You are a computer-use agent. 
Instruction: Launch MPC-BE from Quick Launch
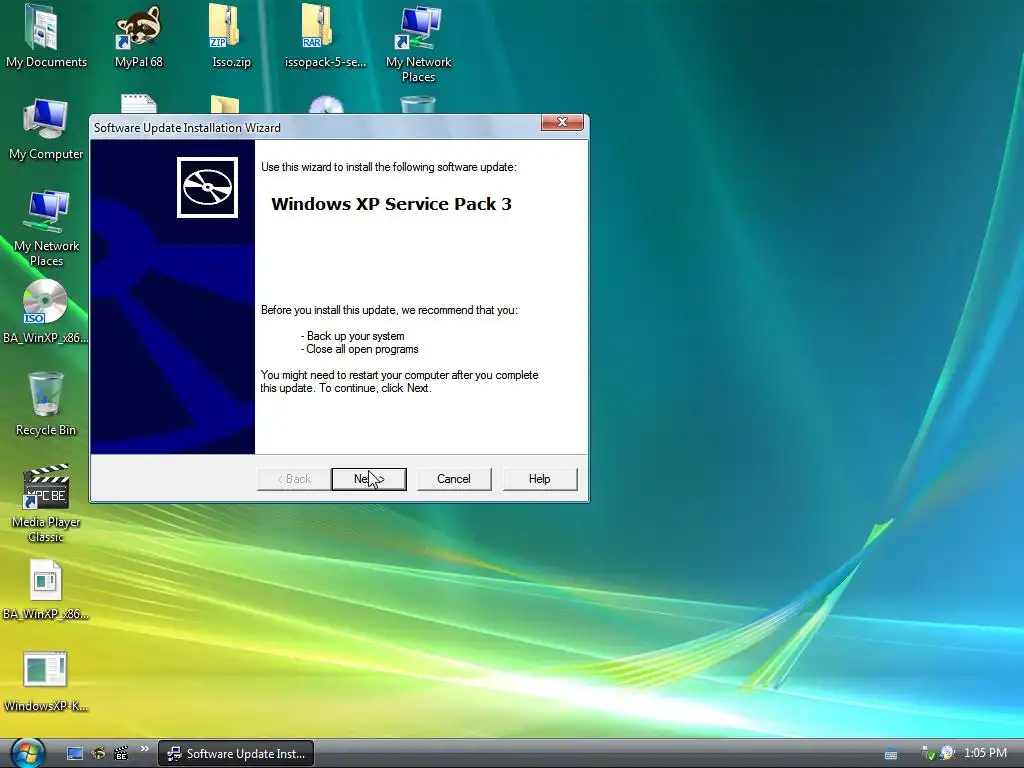click(x=121, y=754)
